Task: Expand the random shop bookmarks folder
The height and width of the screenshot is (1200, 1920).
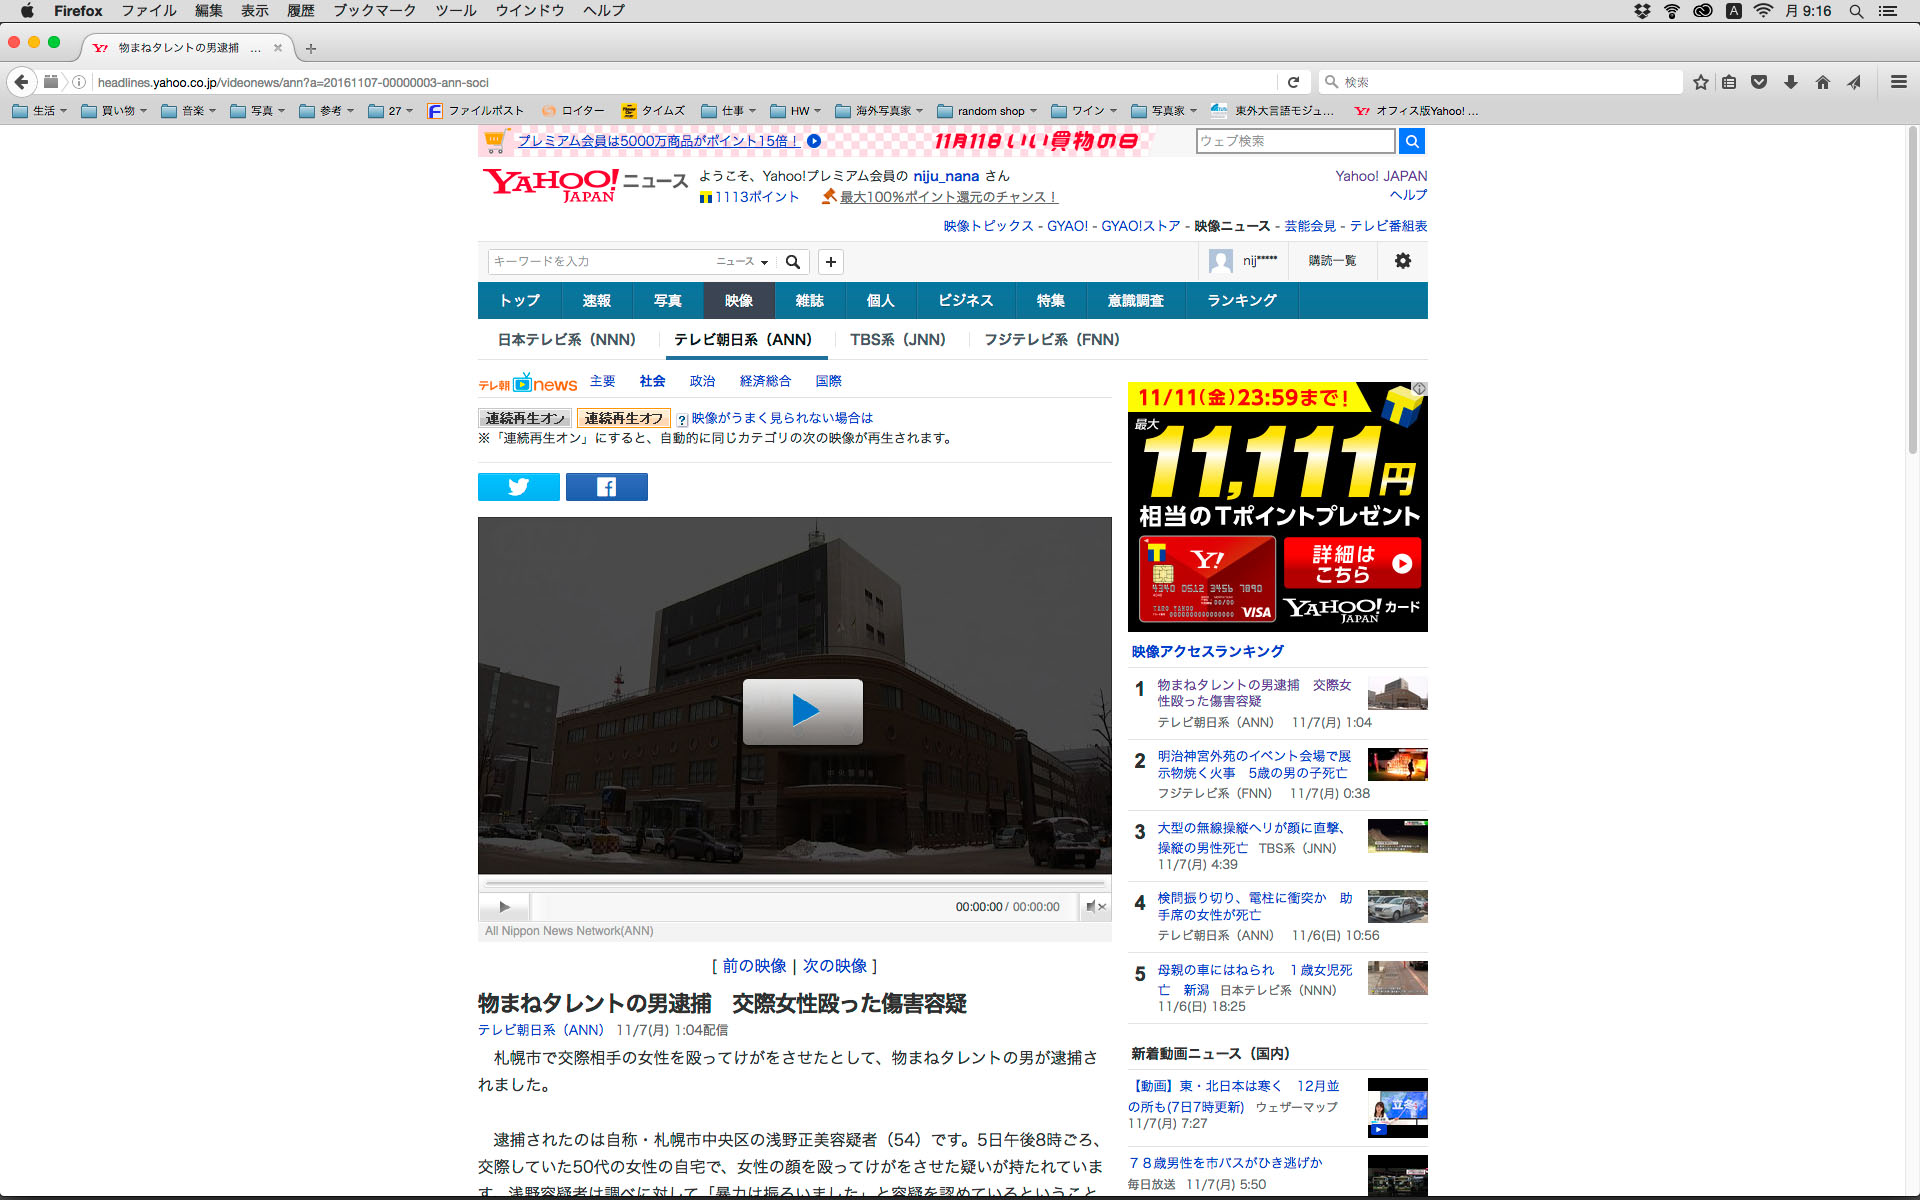Action: pos(986,111)
